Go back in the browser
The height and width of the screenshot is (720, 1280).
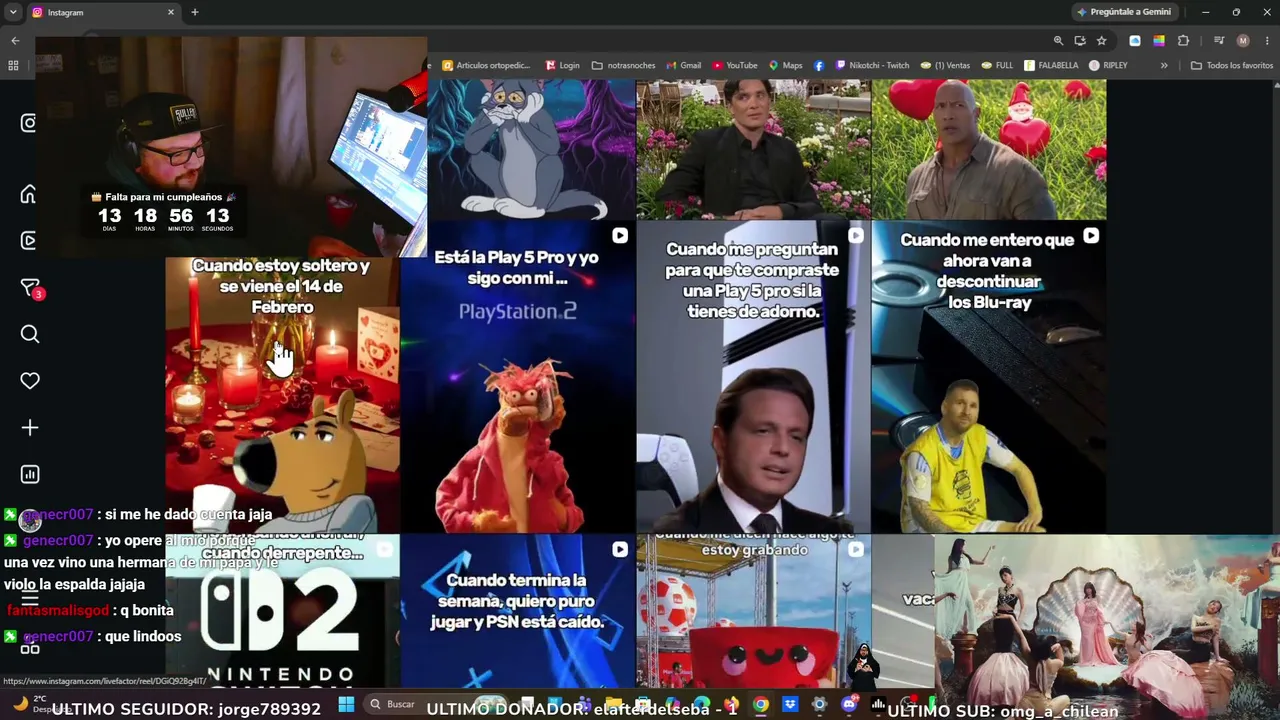[15, 41]
